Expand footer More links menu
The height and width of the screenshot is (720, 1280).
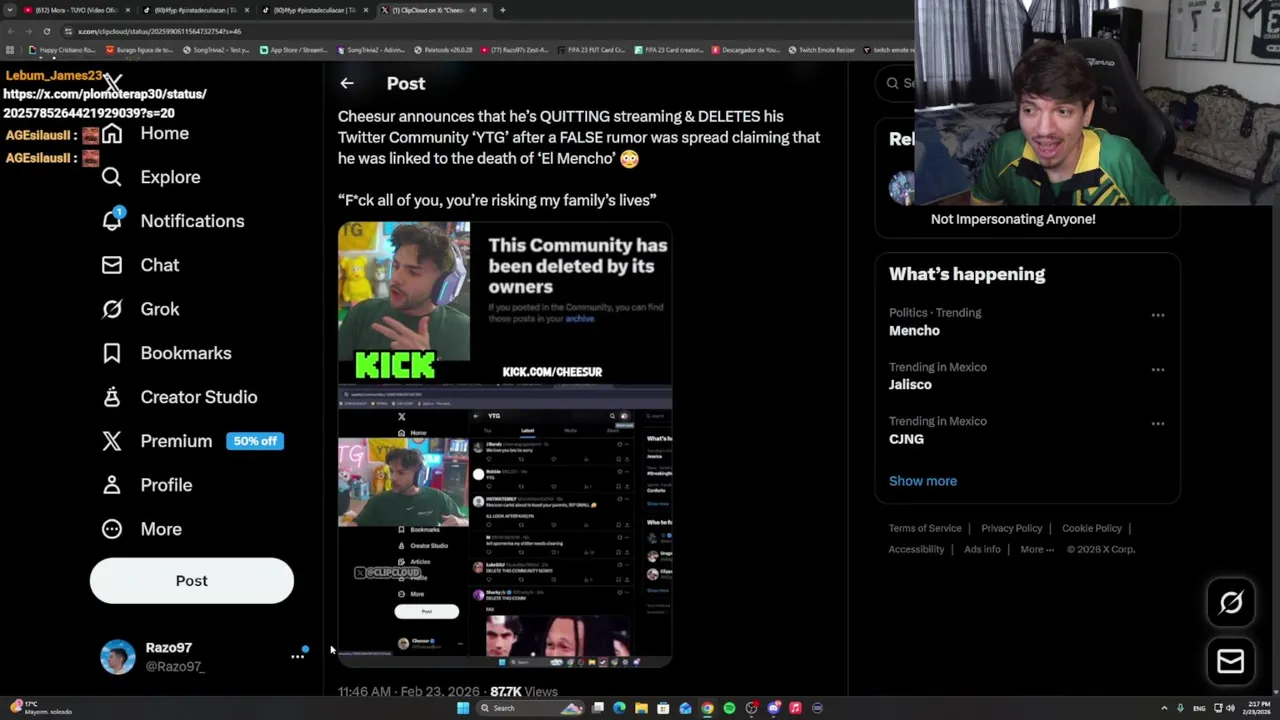(x=1037, y=549)
